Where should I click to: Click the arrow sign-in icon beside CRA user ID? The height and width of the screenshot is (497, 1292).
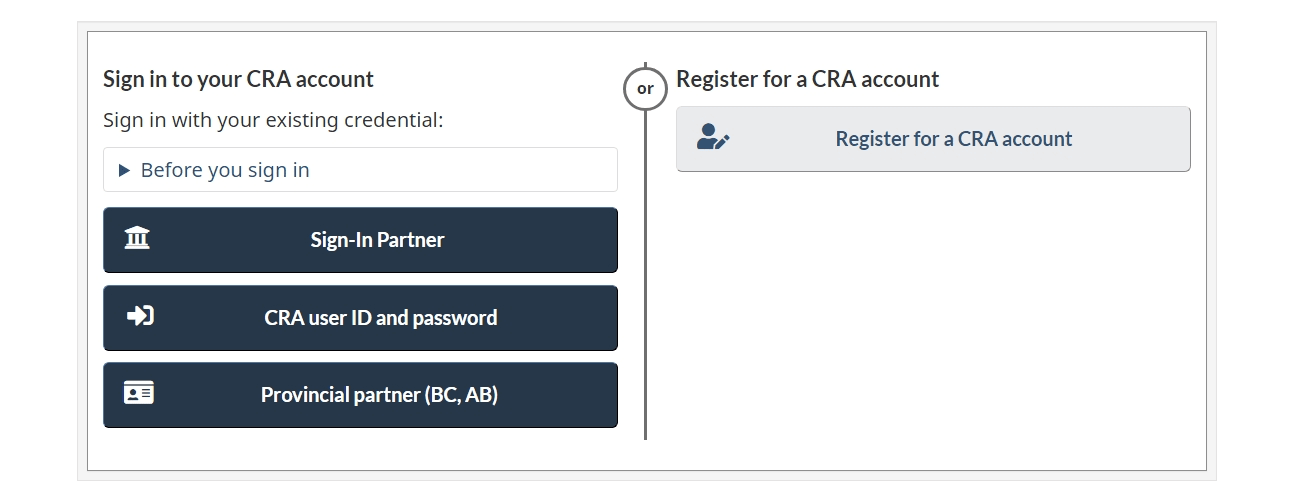pyautogui.click(x=140, y=316)
